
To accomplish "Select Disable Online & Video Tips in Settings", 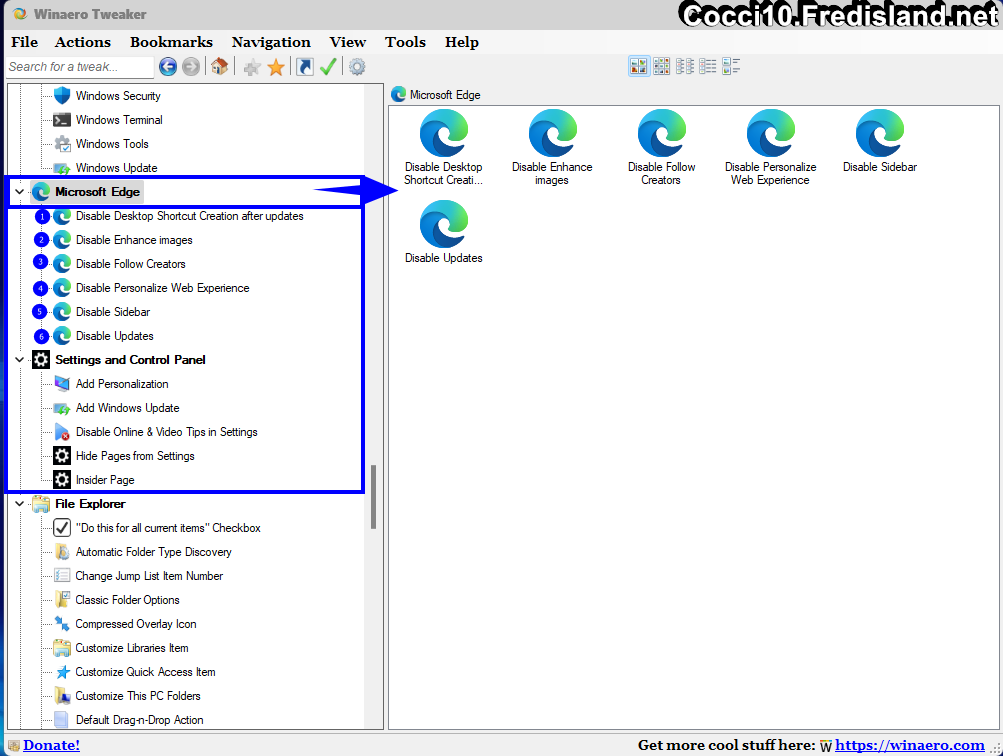I will pyautogui.click(x=166, y=432).
